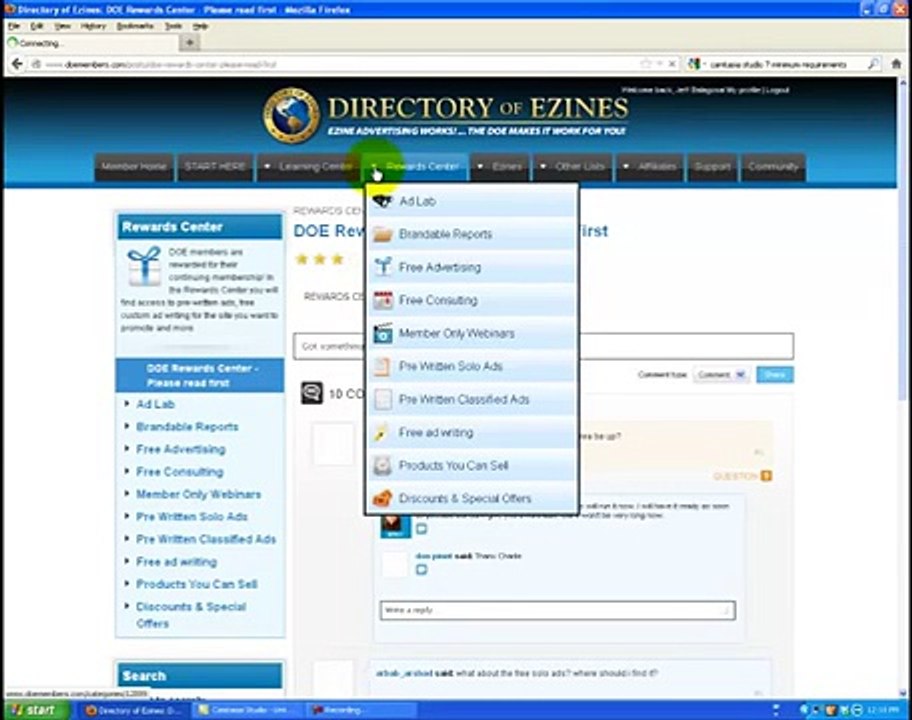Click the Windows Start button
The width and height of the screenshot is (912, 720).
pos(36,710)
